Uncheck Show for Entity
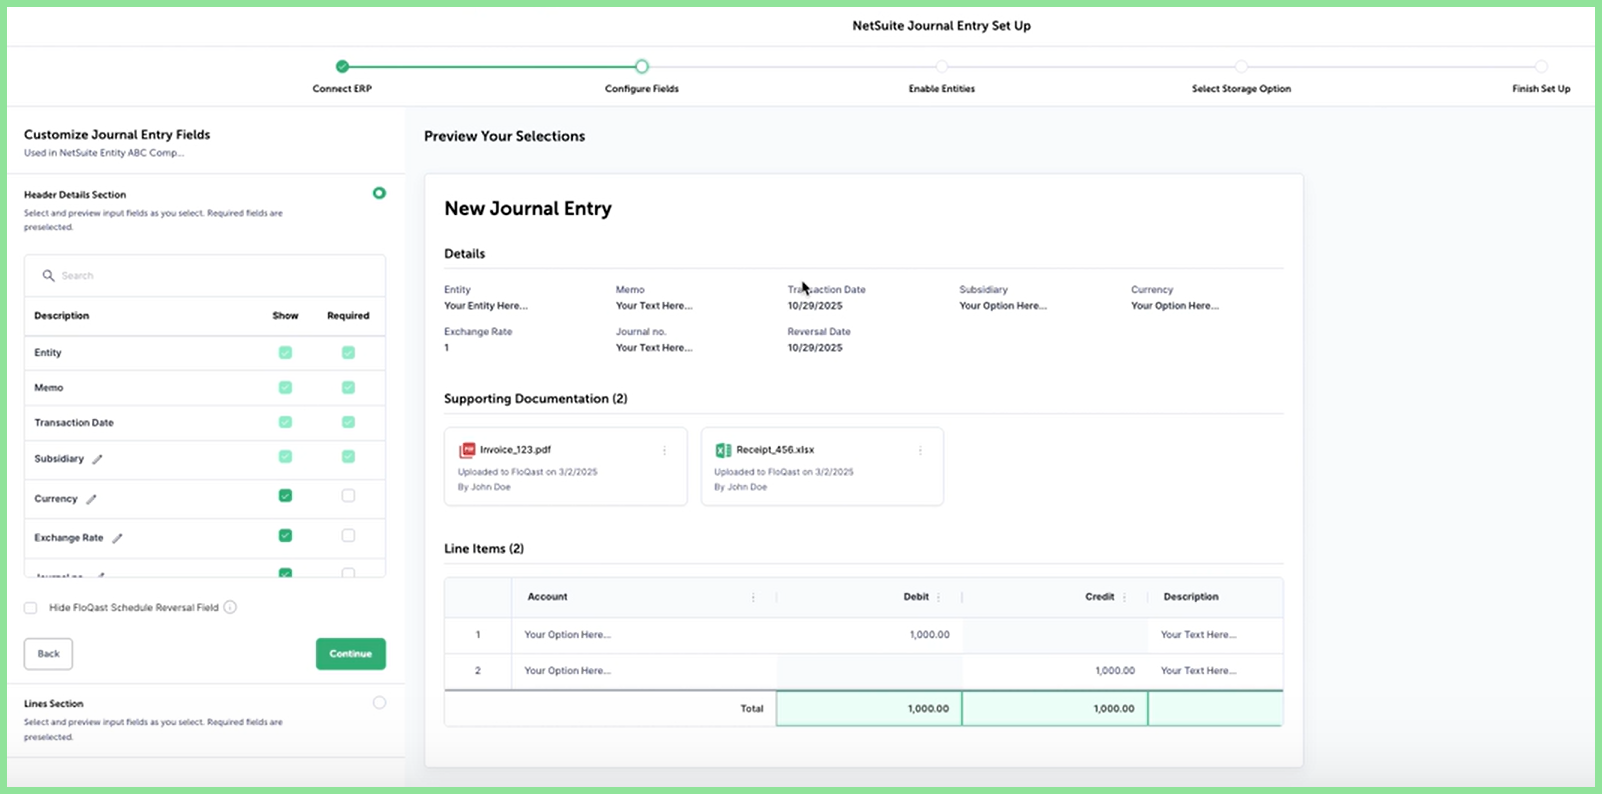This screenshot has width=1602, height=794. 285,352
